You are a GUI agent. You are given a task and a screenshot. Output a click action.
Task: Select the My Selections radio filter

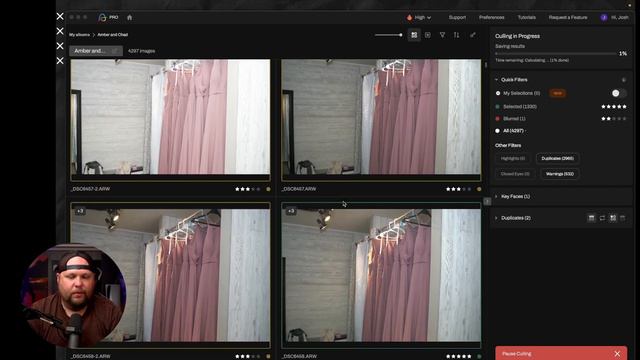(x=498, y=93)
